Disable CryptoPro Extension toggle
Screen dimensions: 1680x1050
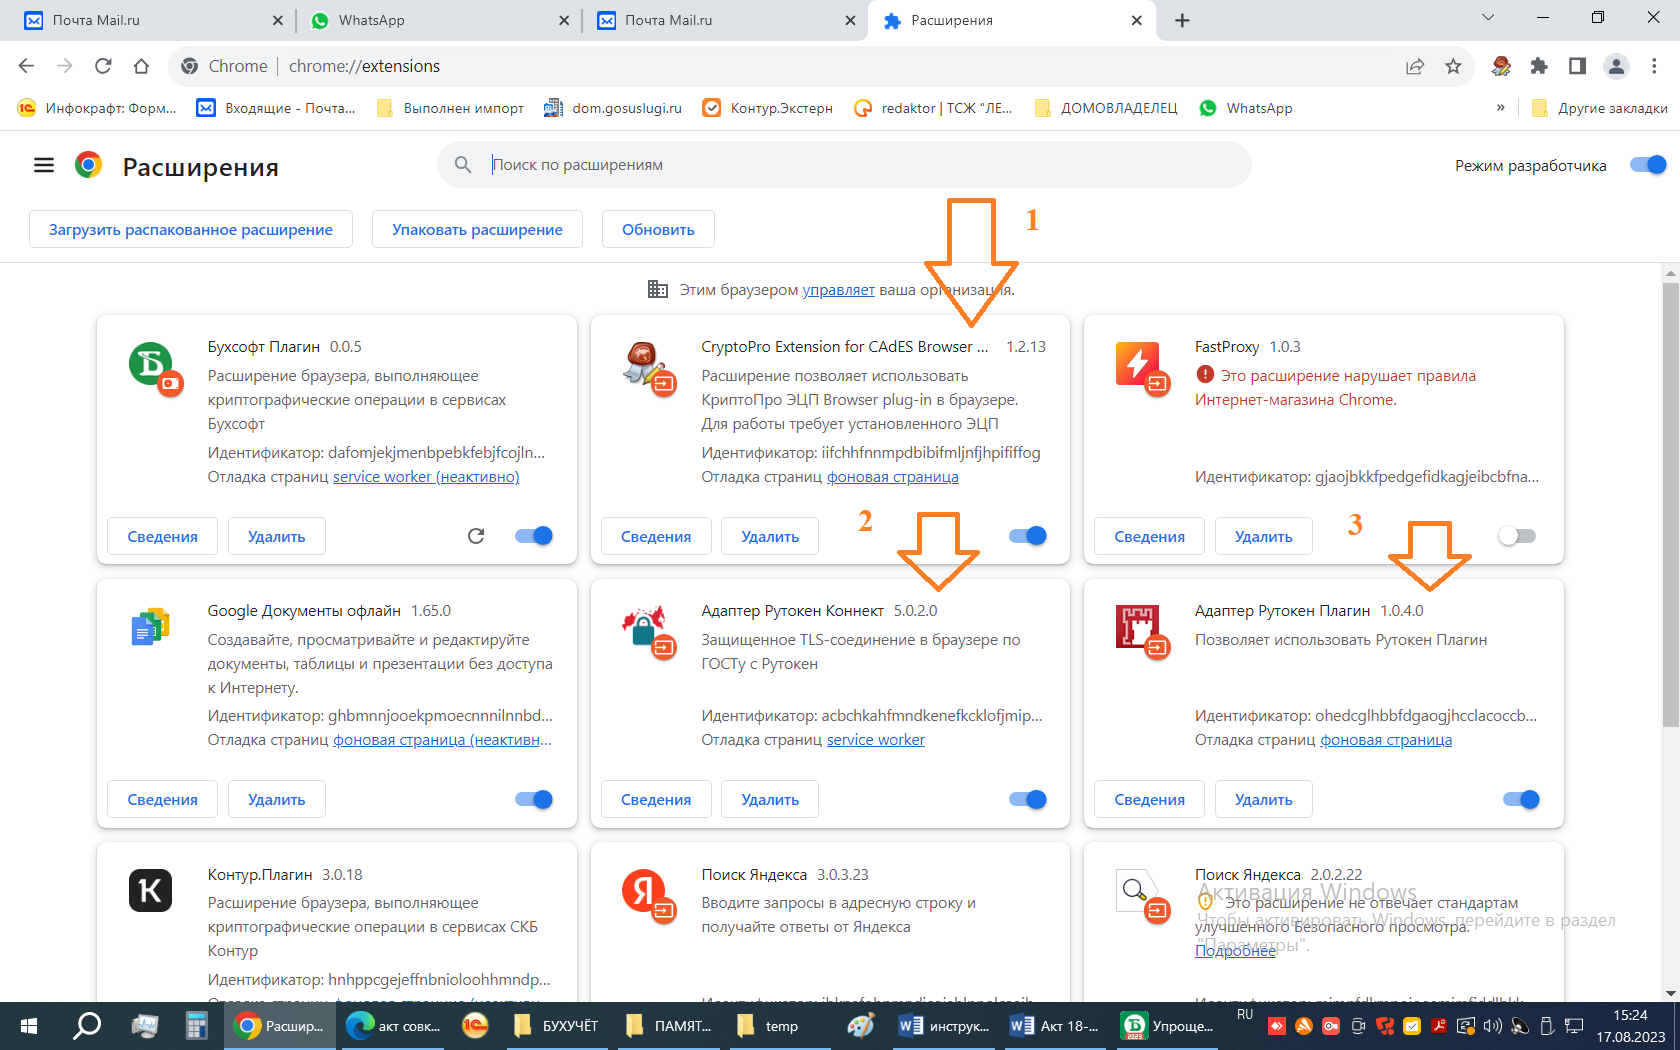click(1028, 536)
